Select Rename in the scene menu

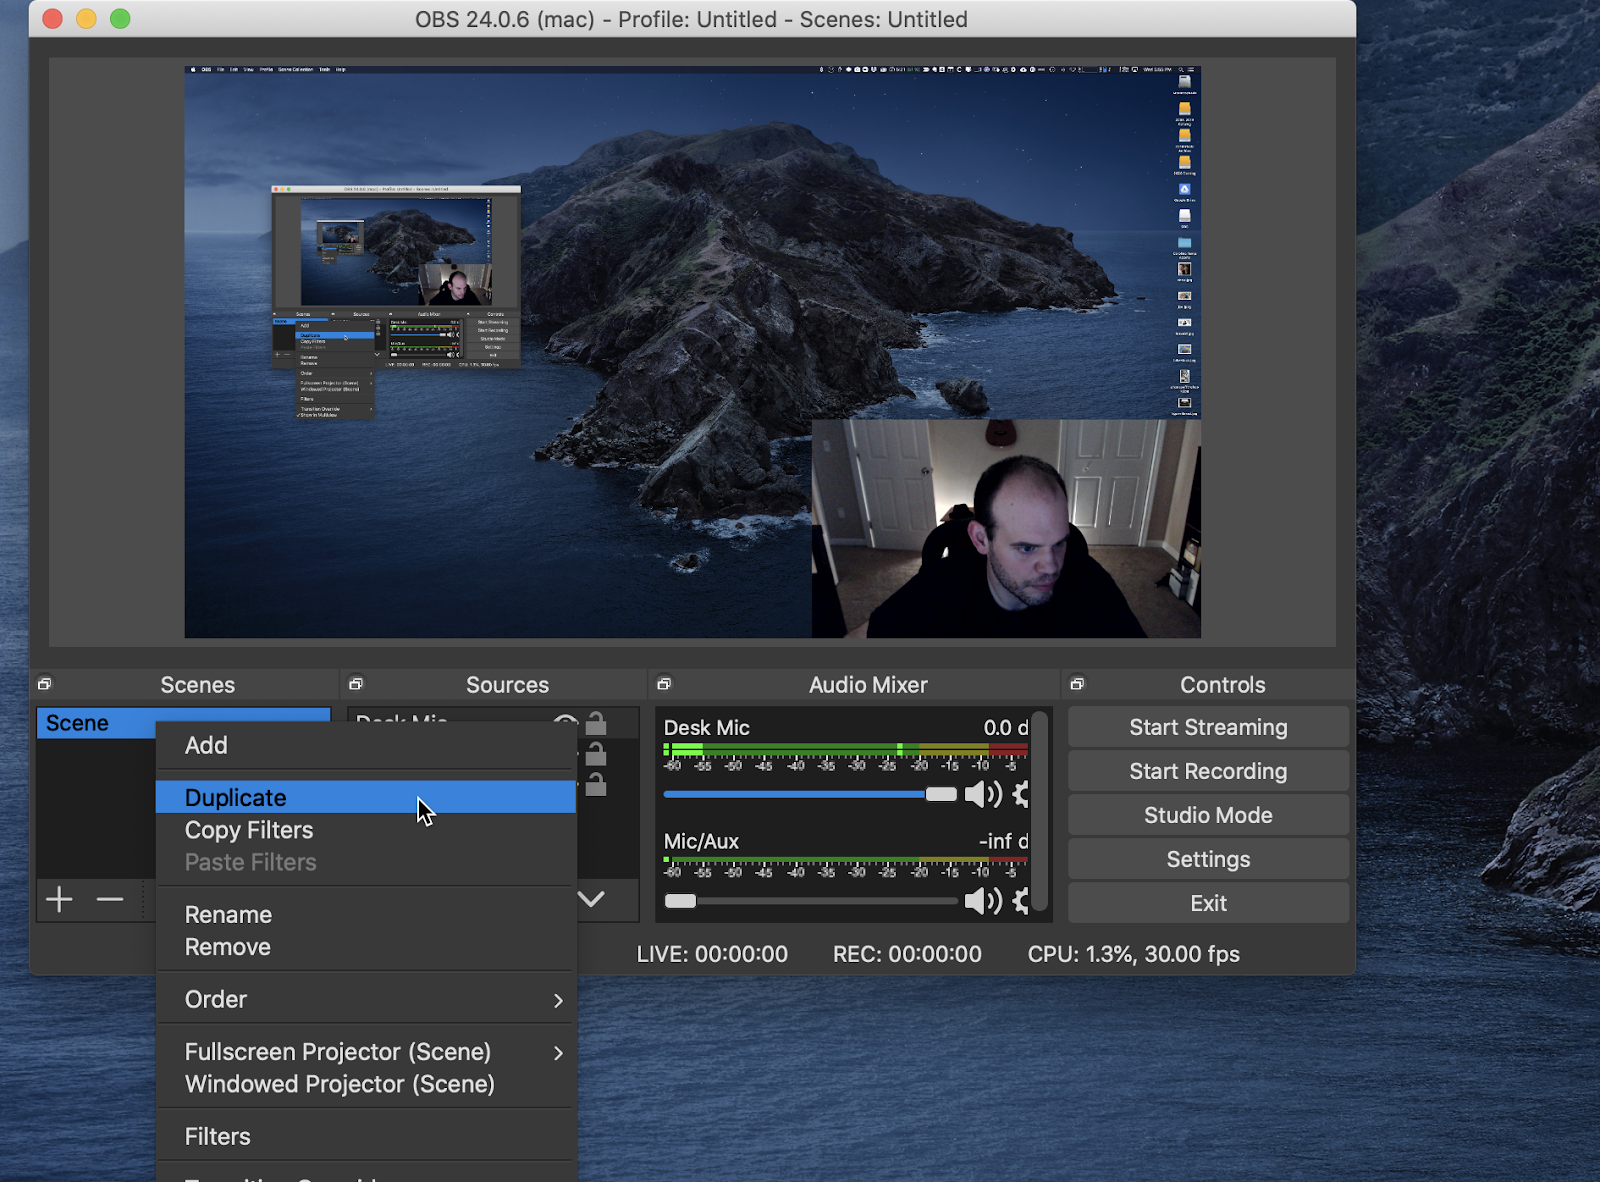(228, 915)
